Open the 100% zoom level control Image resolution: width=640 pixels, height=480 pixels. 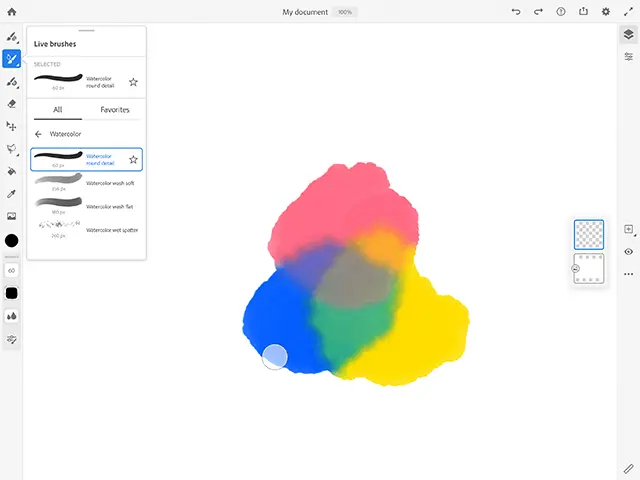344,12
